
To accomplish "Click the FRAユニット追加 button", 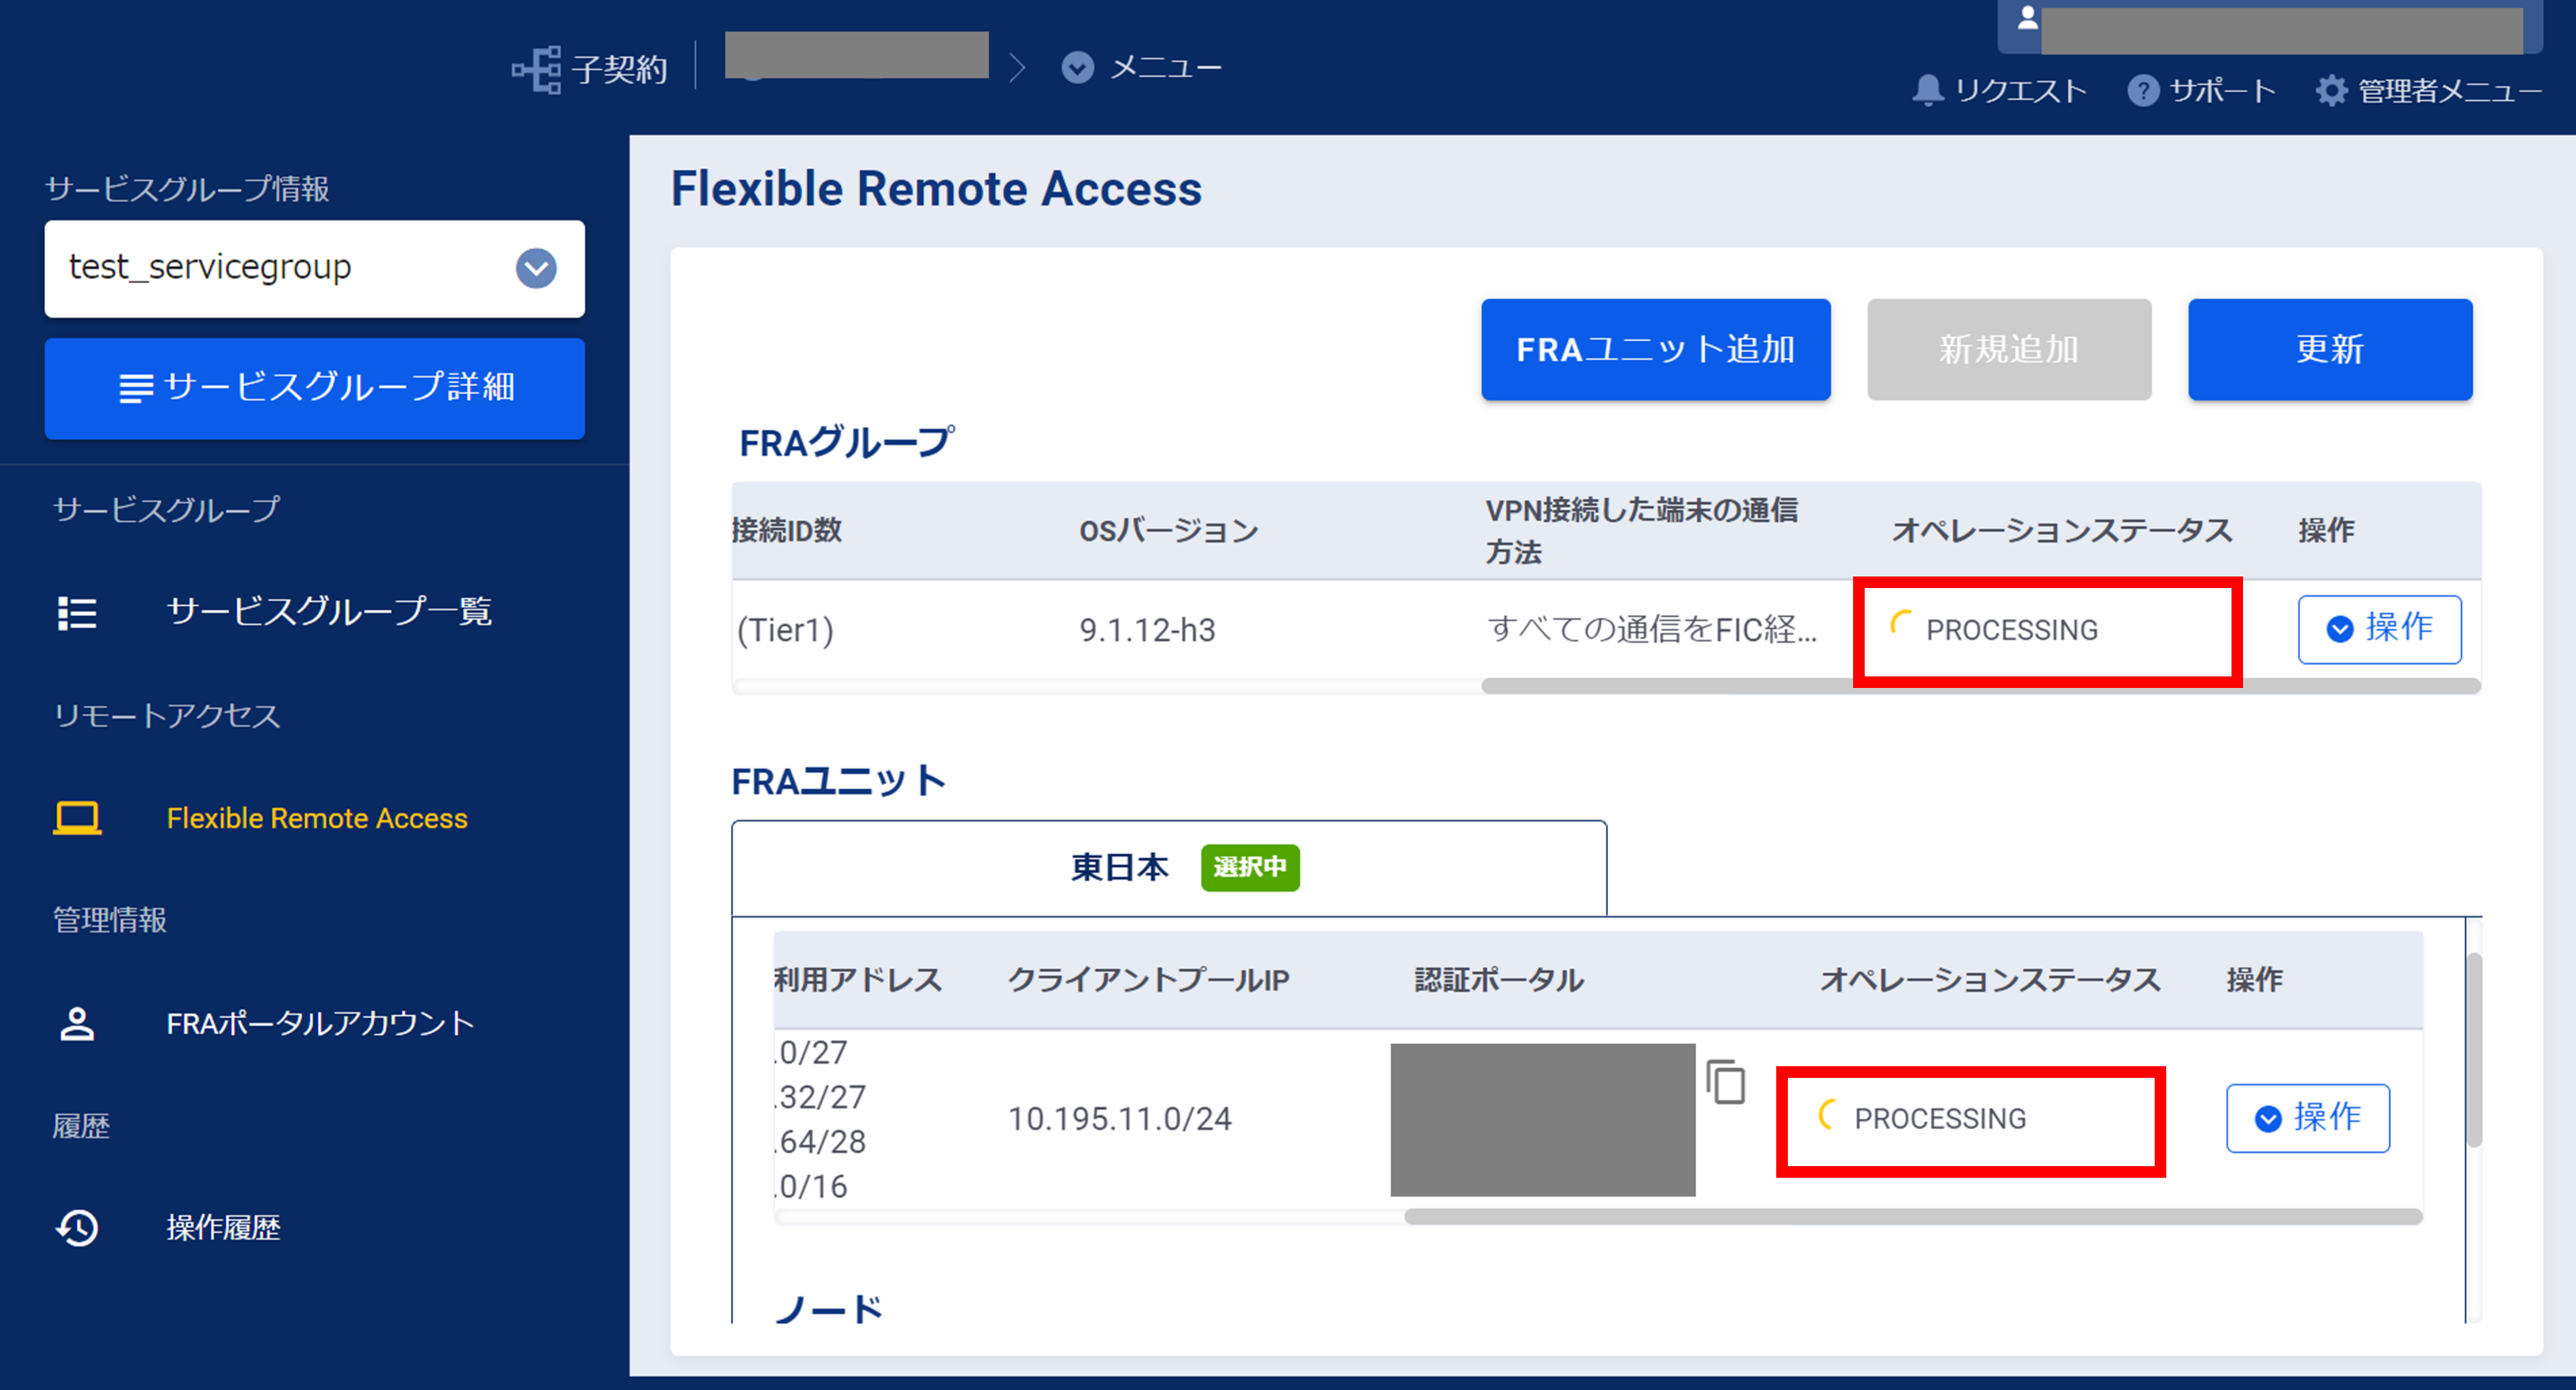I will click(1655, 349).
